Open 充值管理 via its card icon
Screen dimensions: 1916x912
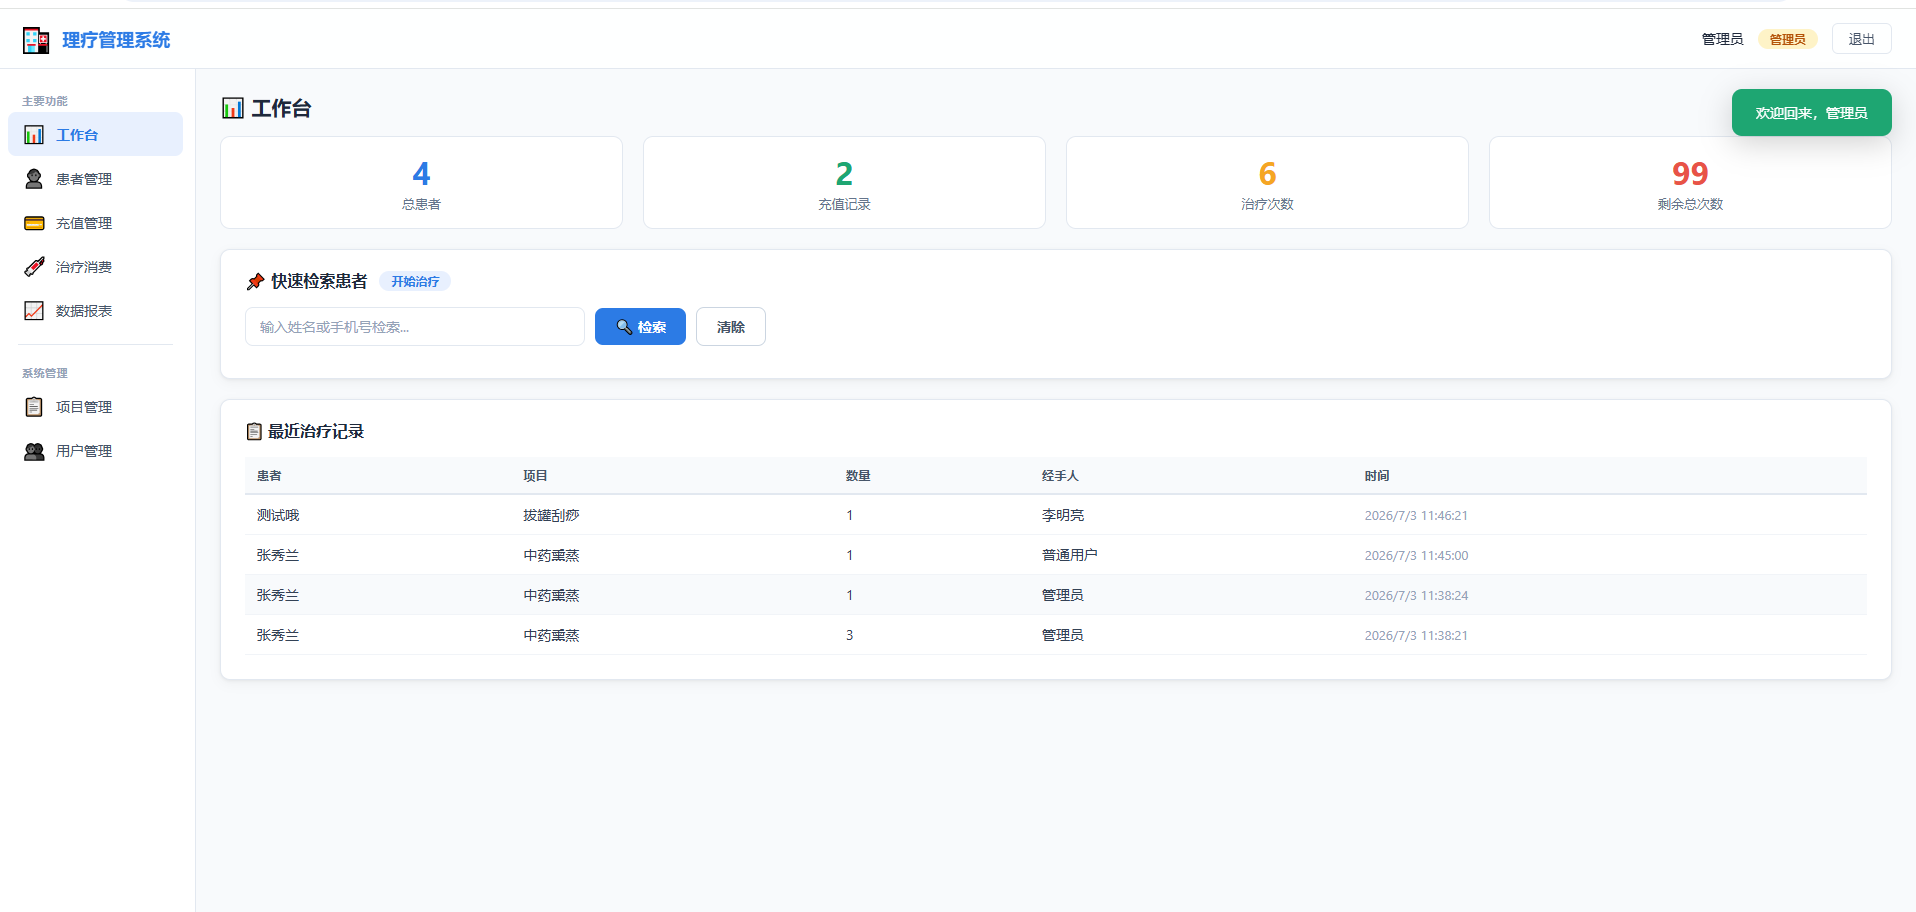click(x=34, y=223)
